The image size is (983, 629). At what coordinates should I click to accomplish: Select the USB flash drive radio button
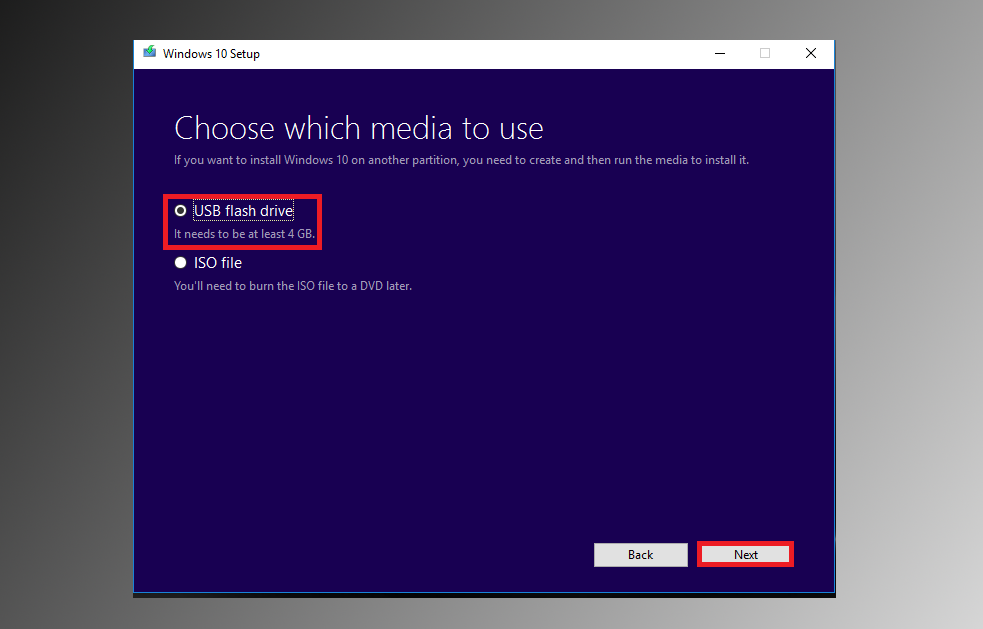pos(181,211)
